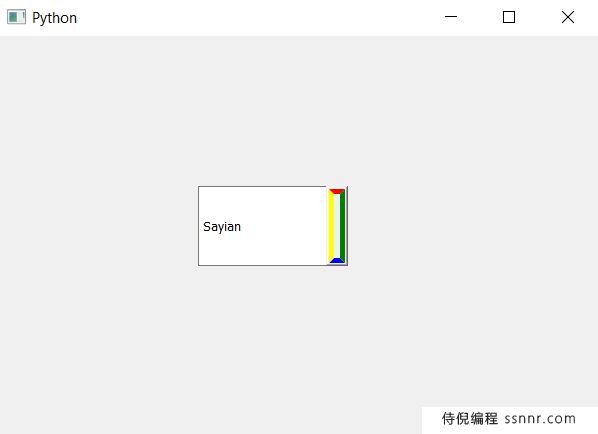Click the Python window icon in title bar

pos(16,17)
